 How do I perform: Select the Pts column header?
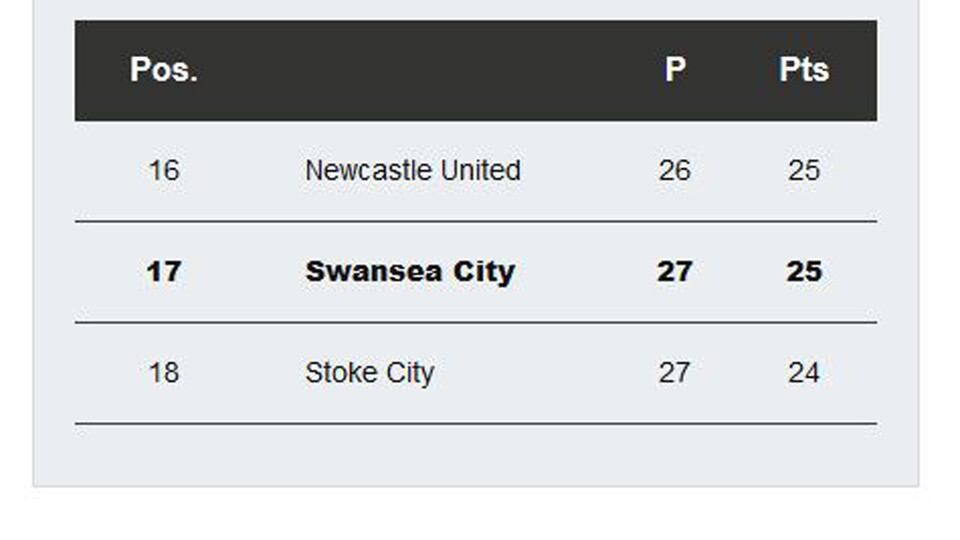(803, 70)
